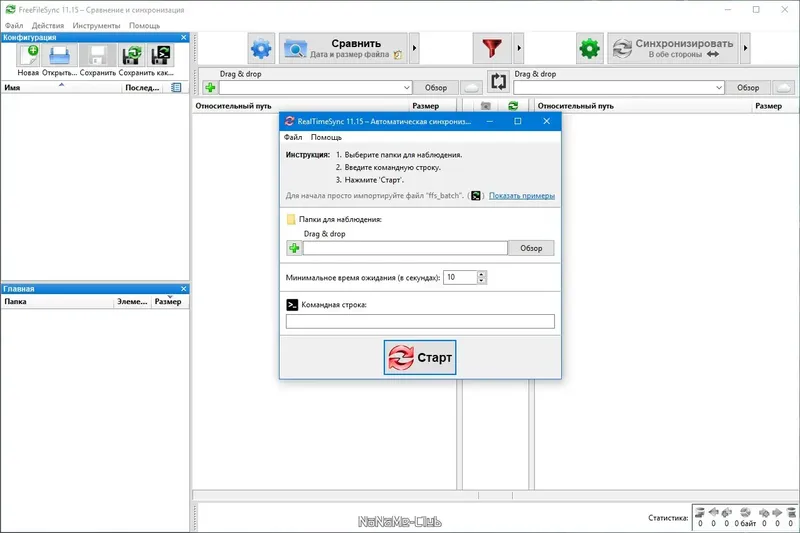Click the Синхронизировать button
The width and height of the screenshot is (800, 533).
coord(672,48)
